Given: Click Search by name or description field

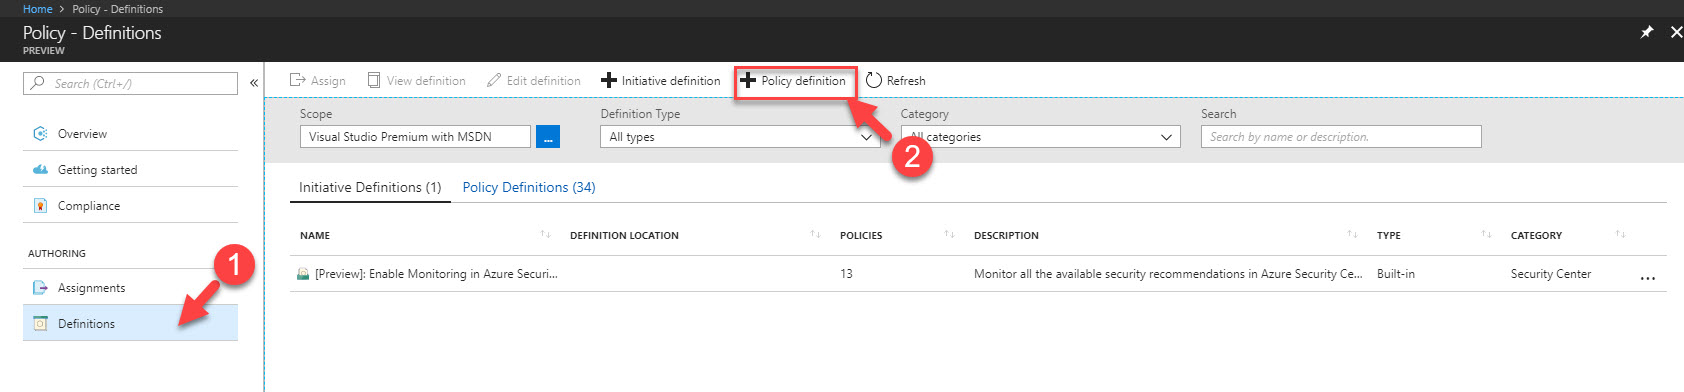Looking at the screenshot, I should [x=1341, y=137].
